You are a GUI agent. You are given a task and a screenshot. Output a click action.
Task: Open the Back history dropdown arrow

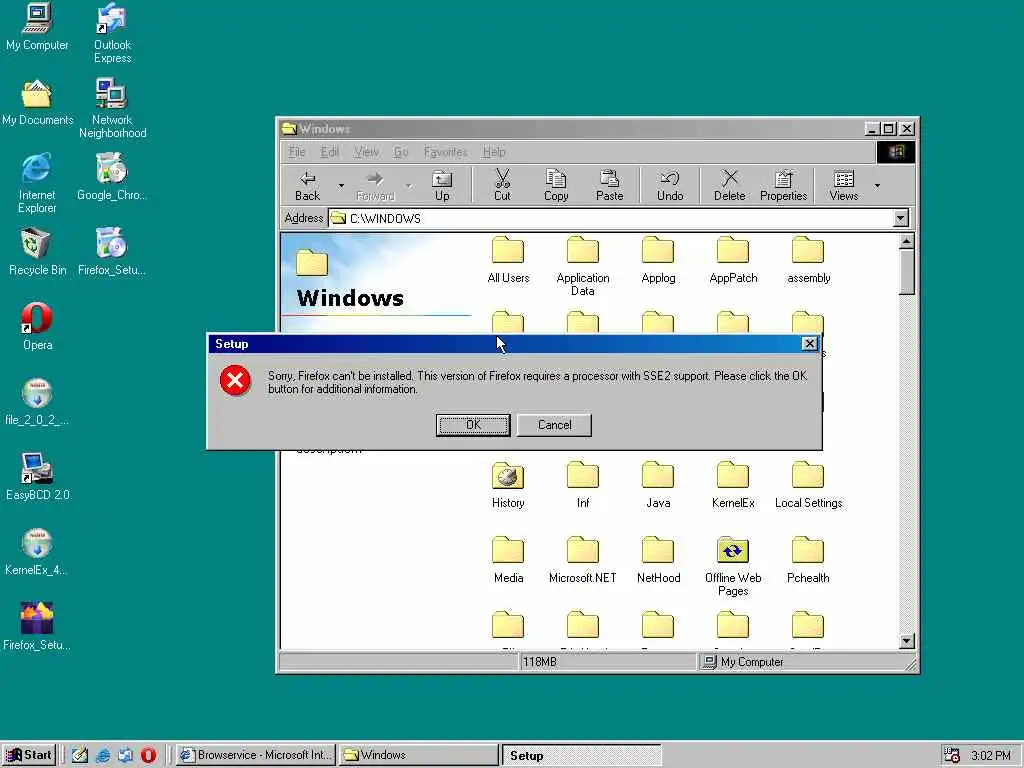tap(341, 185)
